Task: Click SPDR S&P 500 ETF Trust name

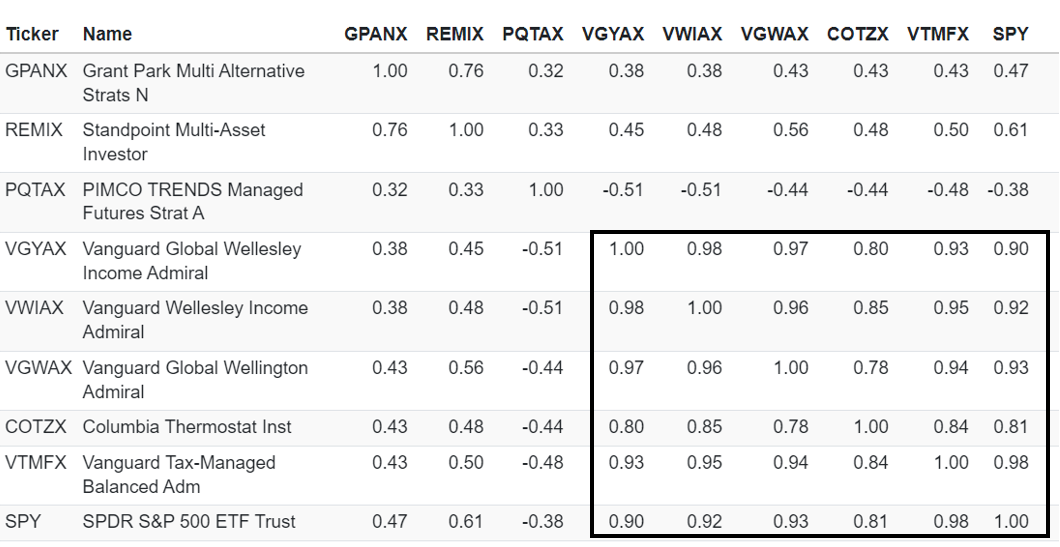Action: [189, 521]
